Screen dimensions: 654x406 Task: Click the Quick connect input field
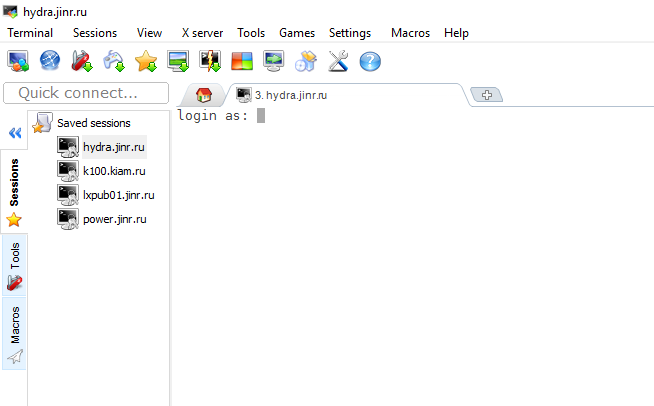pos(86,93)
